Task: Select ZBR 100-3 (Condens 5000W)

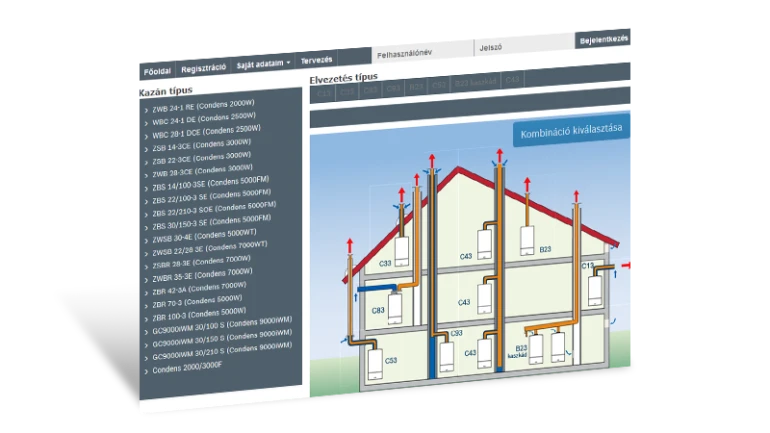Action: pyautogui.click(x=199, y=314)
